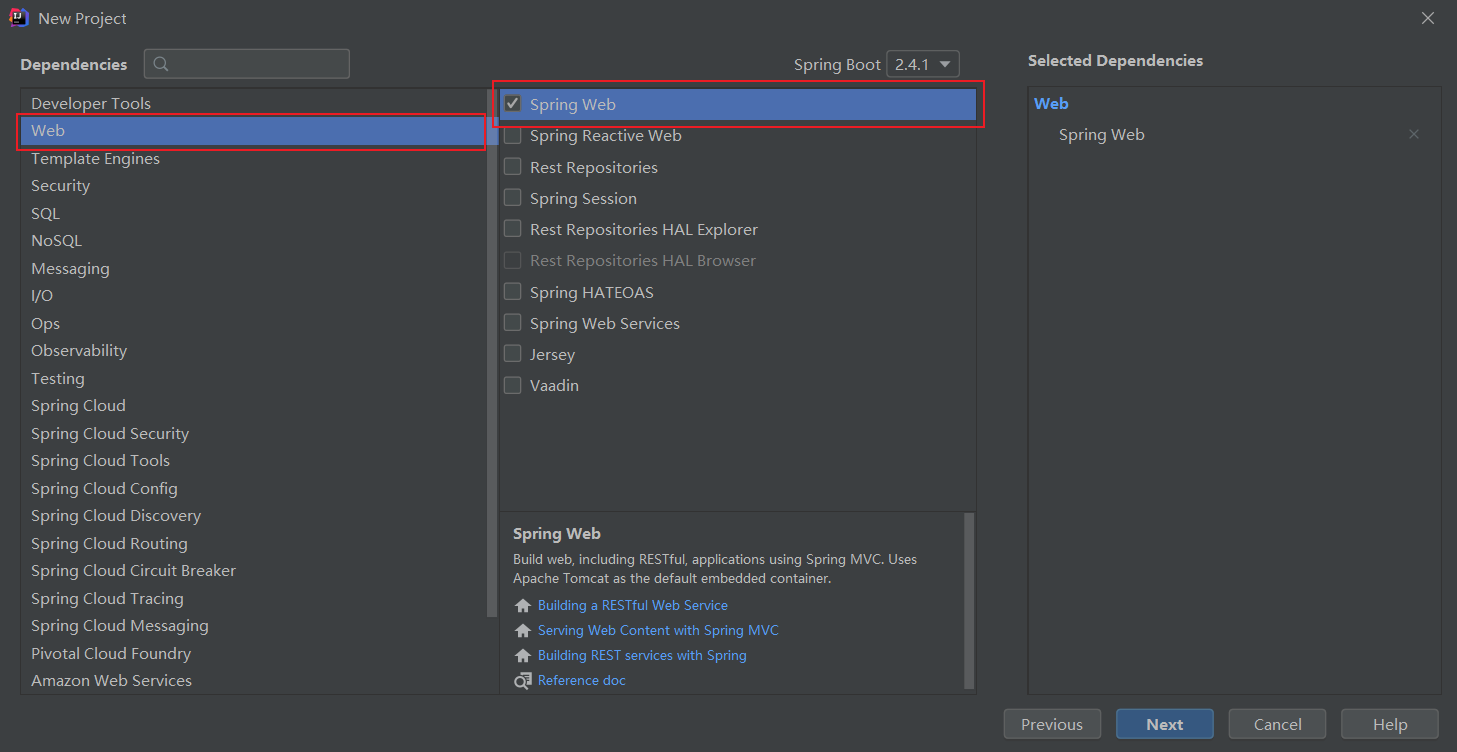Image resolution: width=1457 pixels, height=752 pixels.
Task: Open the Security category
Action: point(253,186)
